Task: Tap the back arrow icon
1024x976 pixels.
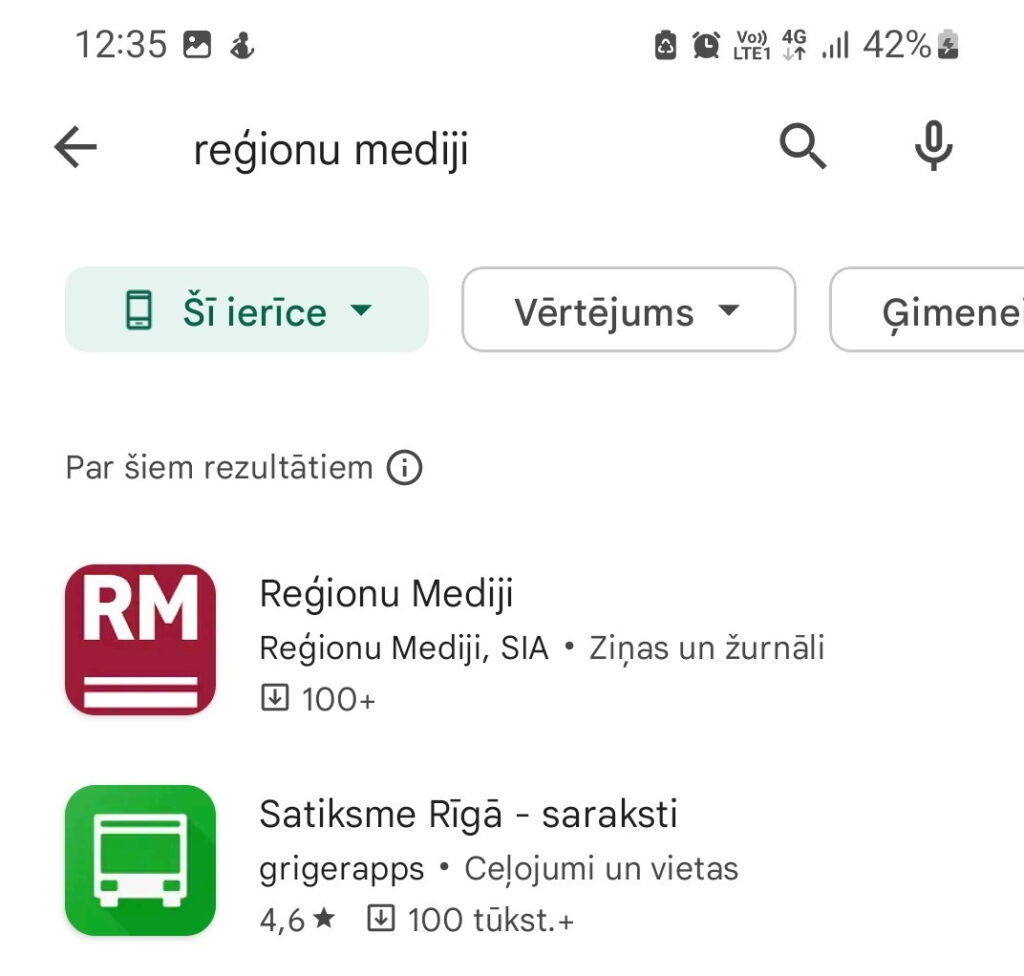Action: [76, 149]
